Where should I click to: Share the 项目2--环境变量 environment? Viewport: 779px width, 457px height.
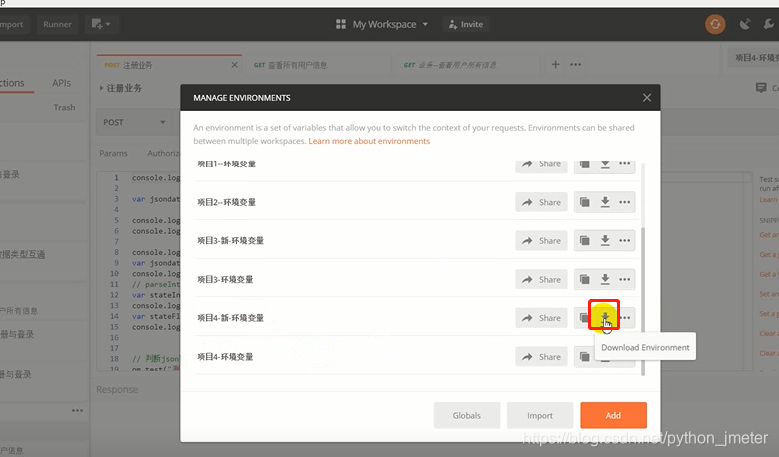[541, 202]
